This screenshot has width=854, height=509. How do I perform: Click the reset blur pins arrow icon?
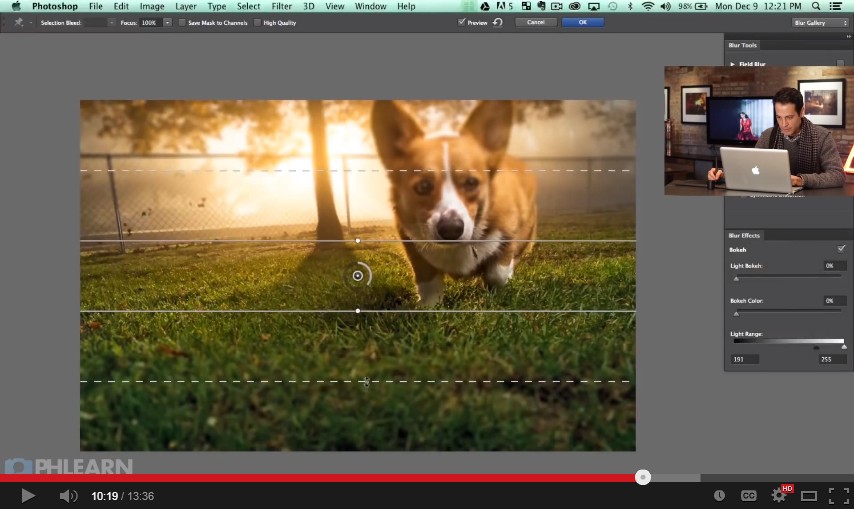(498, 22)
